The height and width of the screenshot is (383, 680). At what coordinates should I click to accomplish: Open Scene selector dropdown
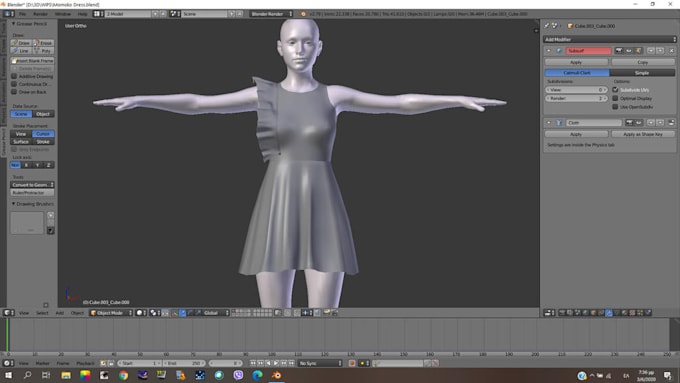point(175,14)
